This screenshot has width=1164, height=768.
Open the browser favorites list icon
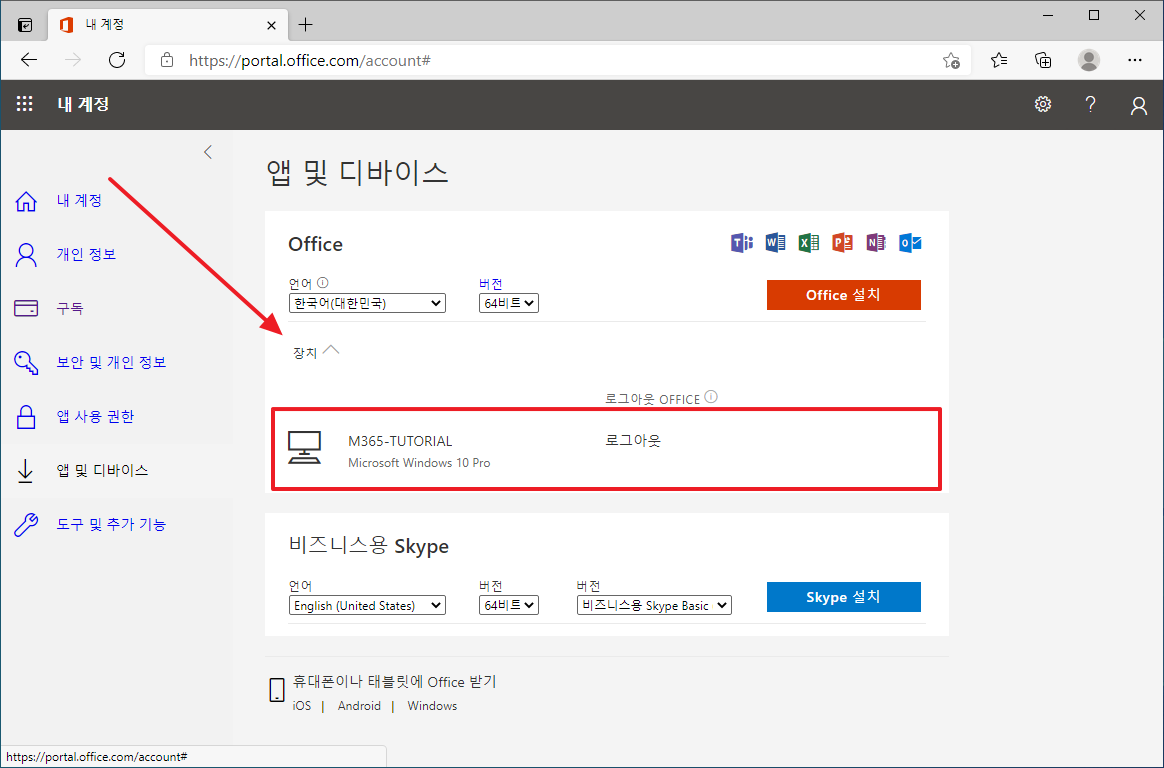999,60
